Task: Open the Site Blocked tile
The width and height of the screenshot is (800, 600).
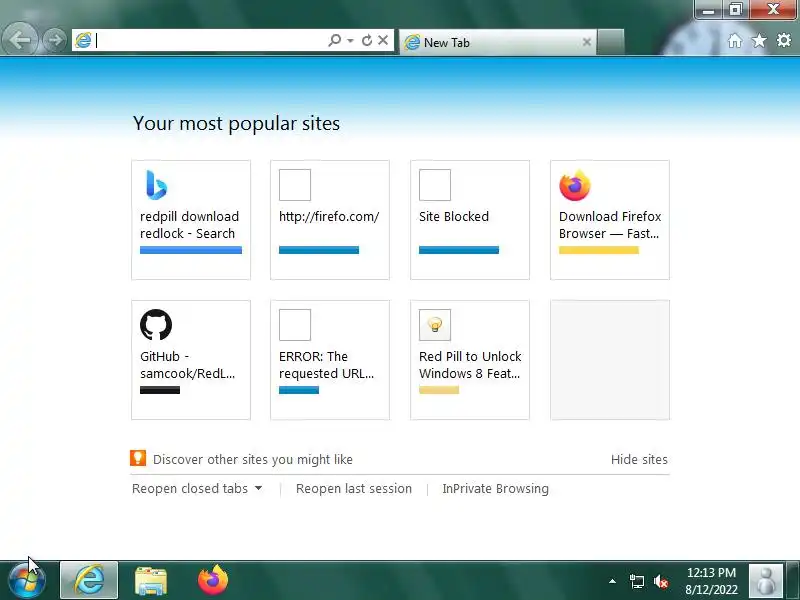Action: click(470, 220)
